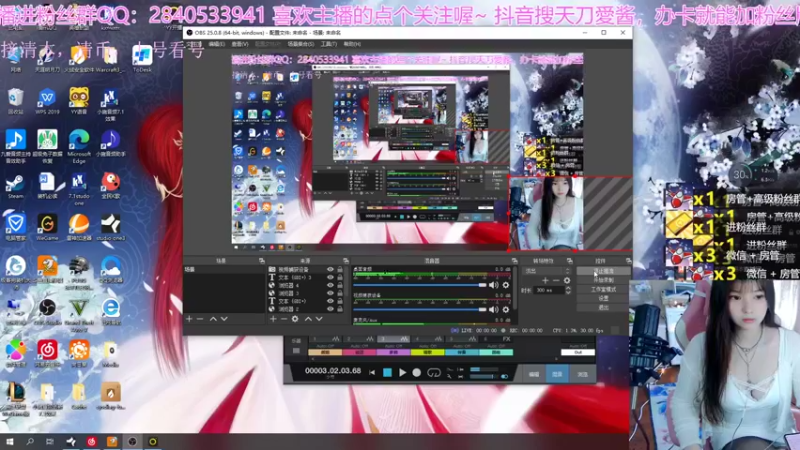Click the Studio One stop button
This screenshot has height=450, width=800.
pyautogui.click(x=387, y=373)
